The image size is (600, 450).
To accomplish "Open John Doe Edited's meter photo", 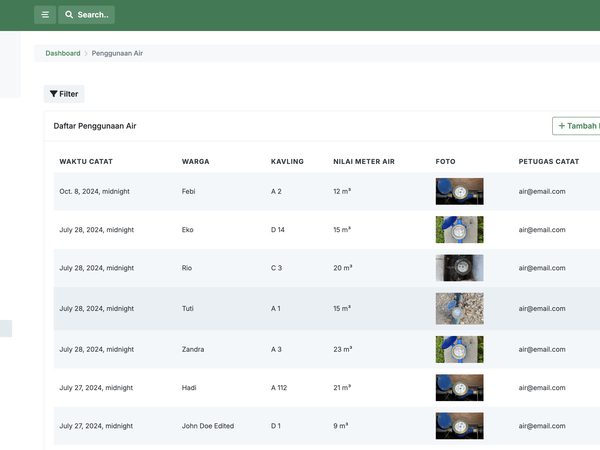I will point(459,426).
